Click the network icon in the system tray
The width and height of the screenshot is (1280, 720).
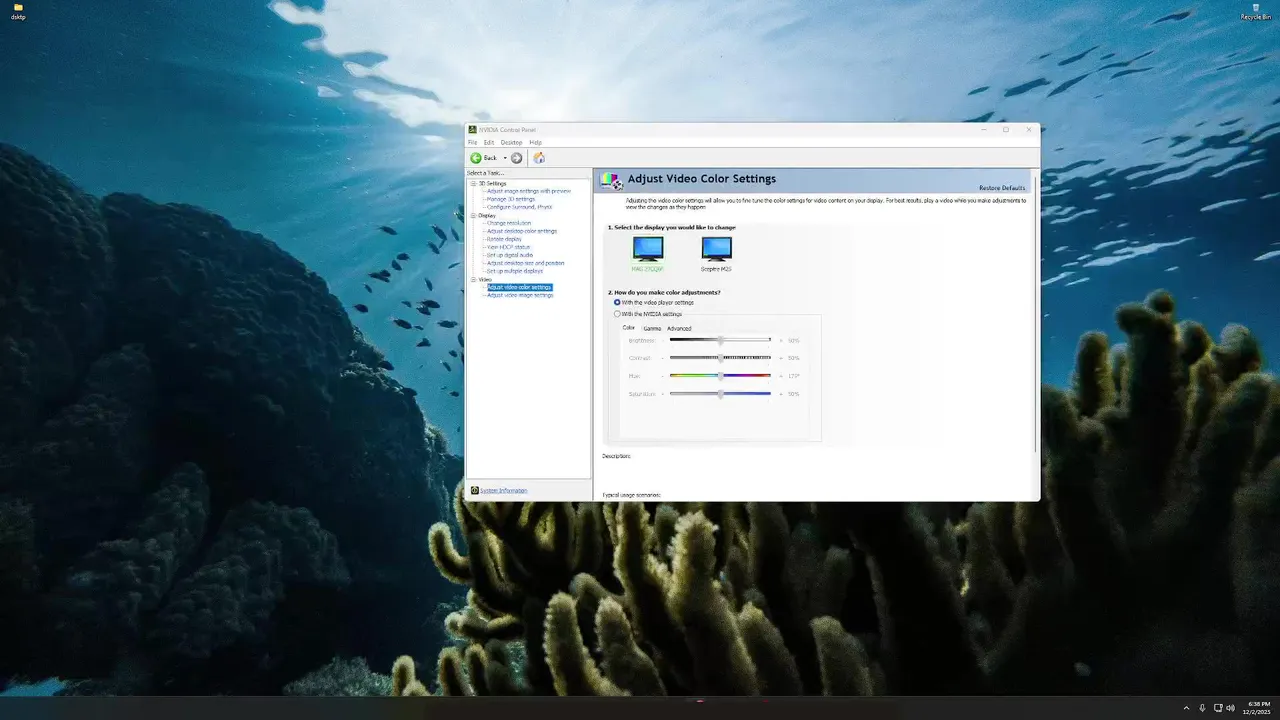1217,708
